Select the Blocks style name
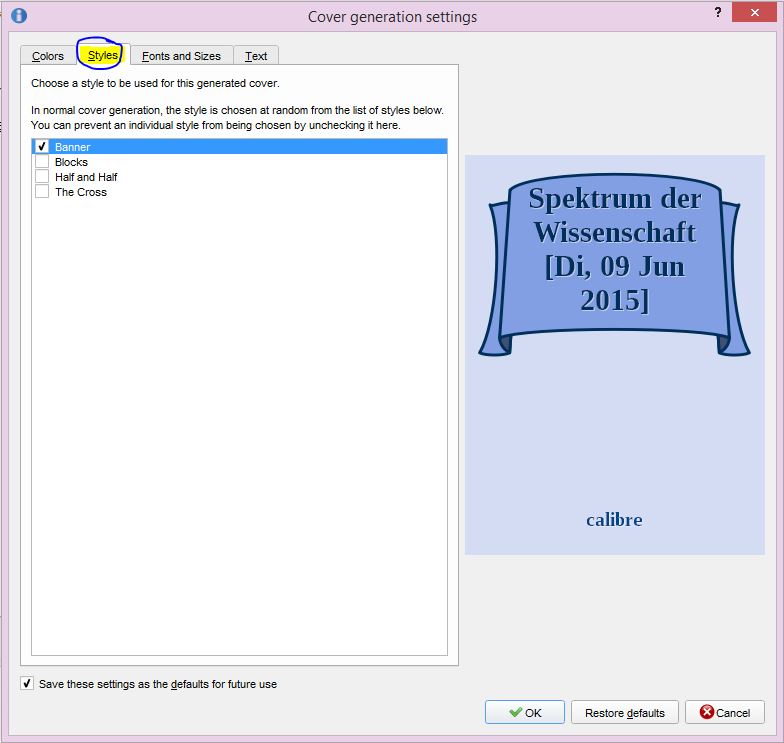This screenshot has height=743, width=784. 72,162
